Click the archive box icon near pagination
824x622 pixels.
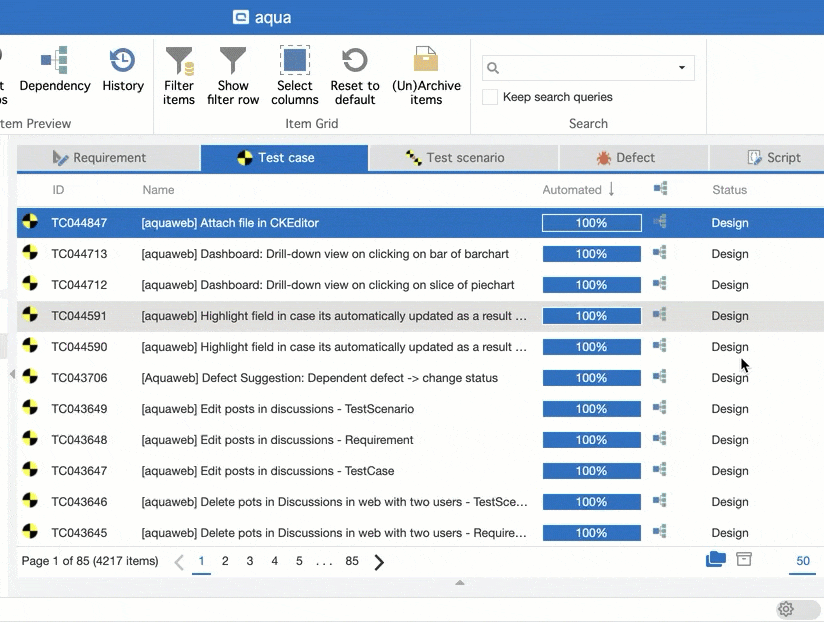click(x=744, y=560)
